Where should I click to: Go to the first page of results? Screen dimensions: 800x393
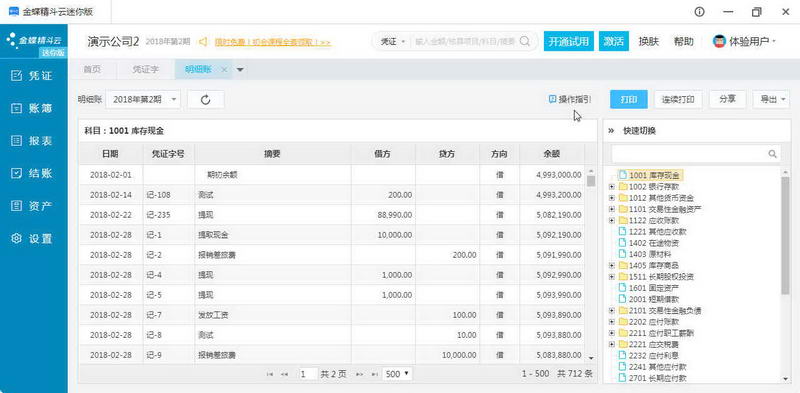[x=270, y=374]
